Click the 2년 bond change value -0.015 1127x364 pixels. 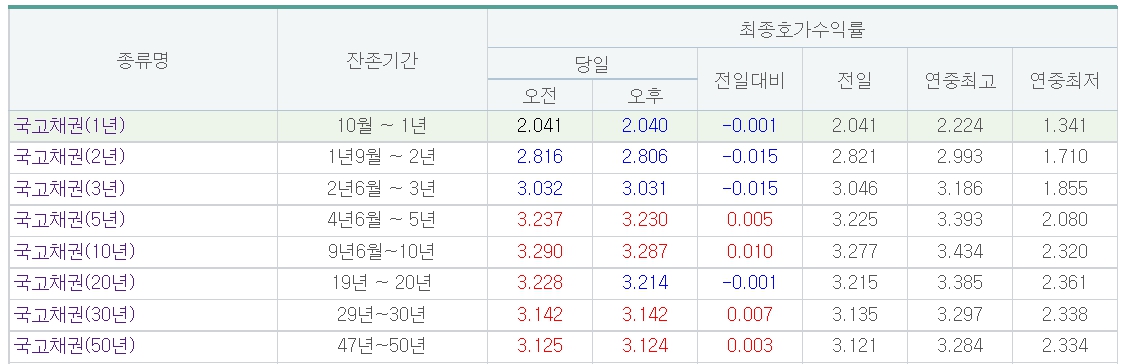click(x=750, y=156)
